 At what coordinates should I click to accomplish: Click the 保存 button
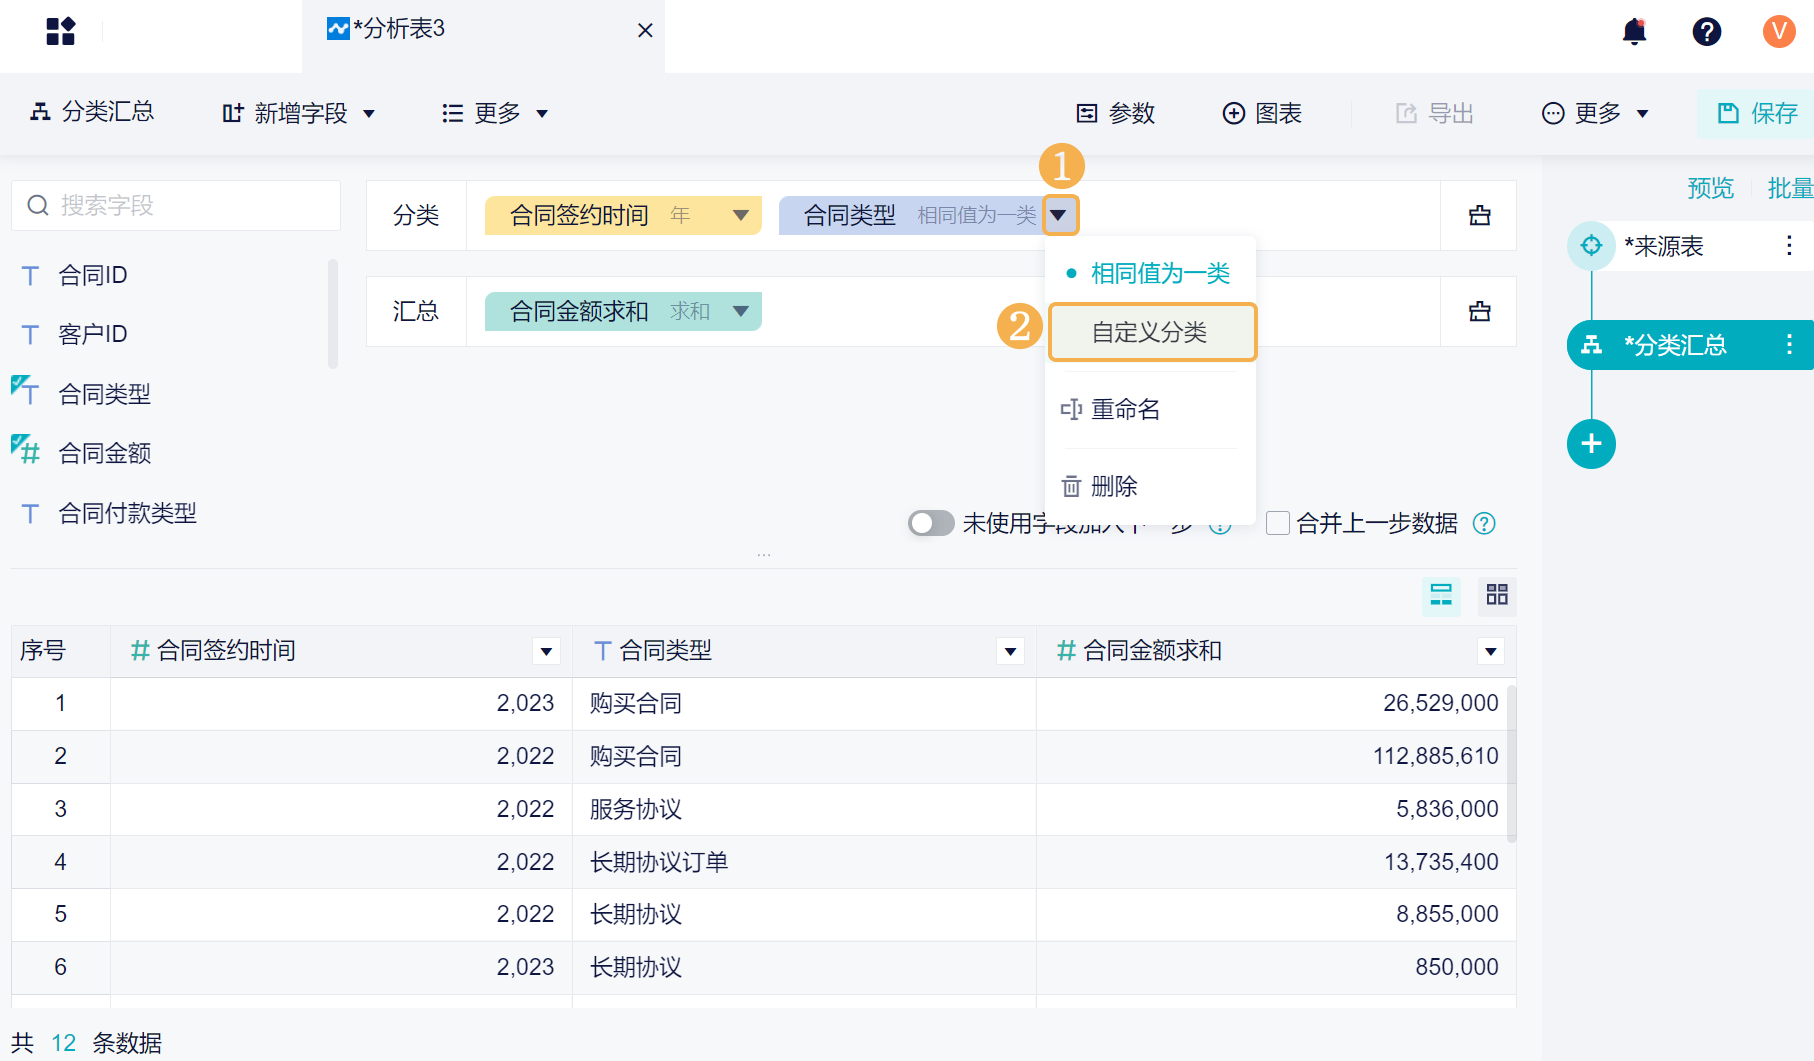click(1757, 113)
